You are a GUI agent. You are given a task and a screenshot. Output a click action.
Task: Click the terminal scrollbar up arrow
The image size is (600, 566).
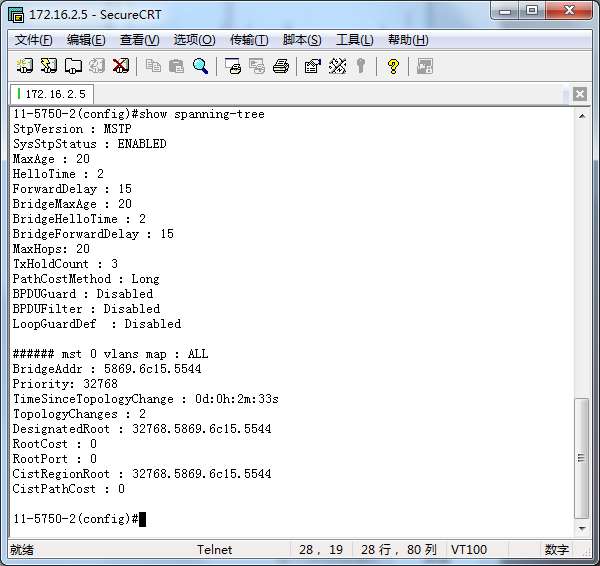[x=582, y=115]
